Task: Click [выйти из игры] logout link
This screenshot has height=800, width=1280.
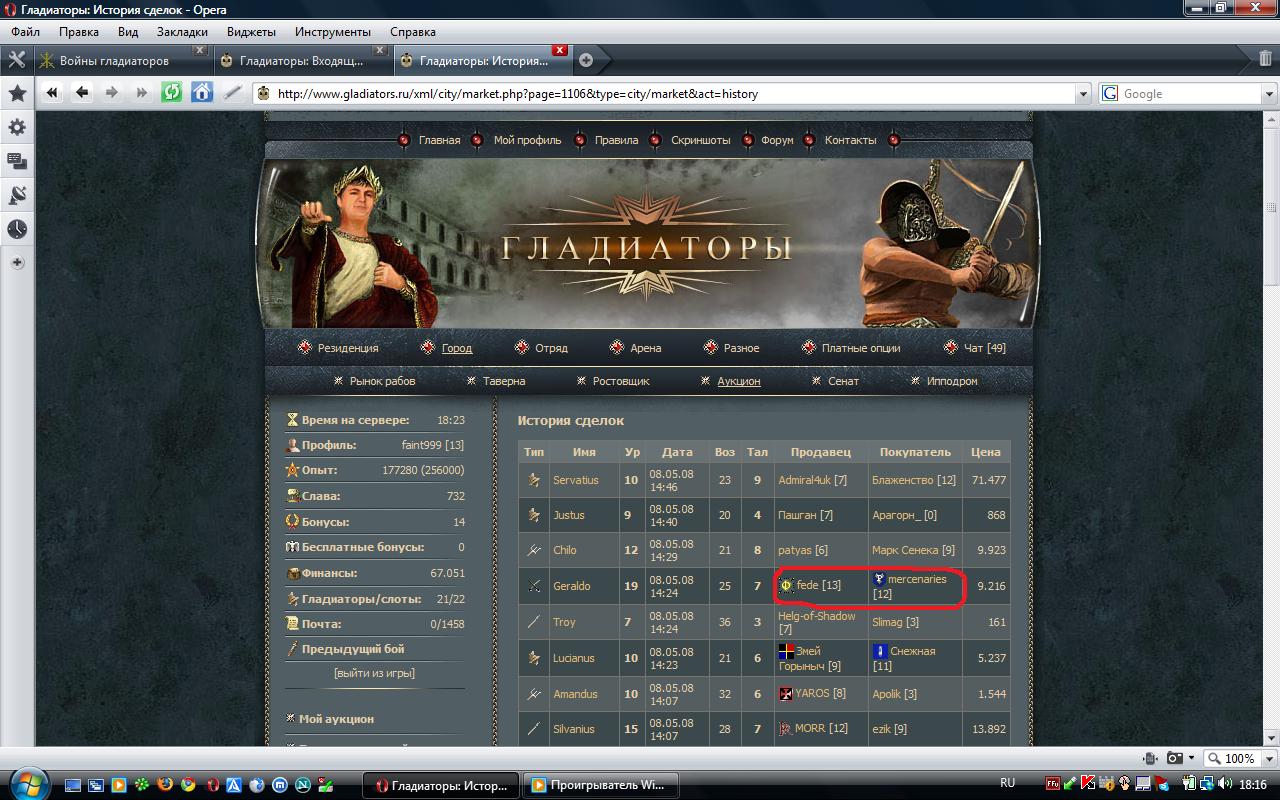Action: coord(374,673)
